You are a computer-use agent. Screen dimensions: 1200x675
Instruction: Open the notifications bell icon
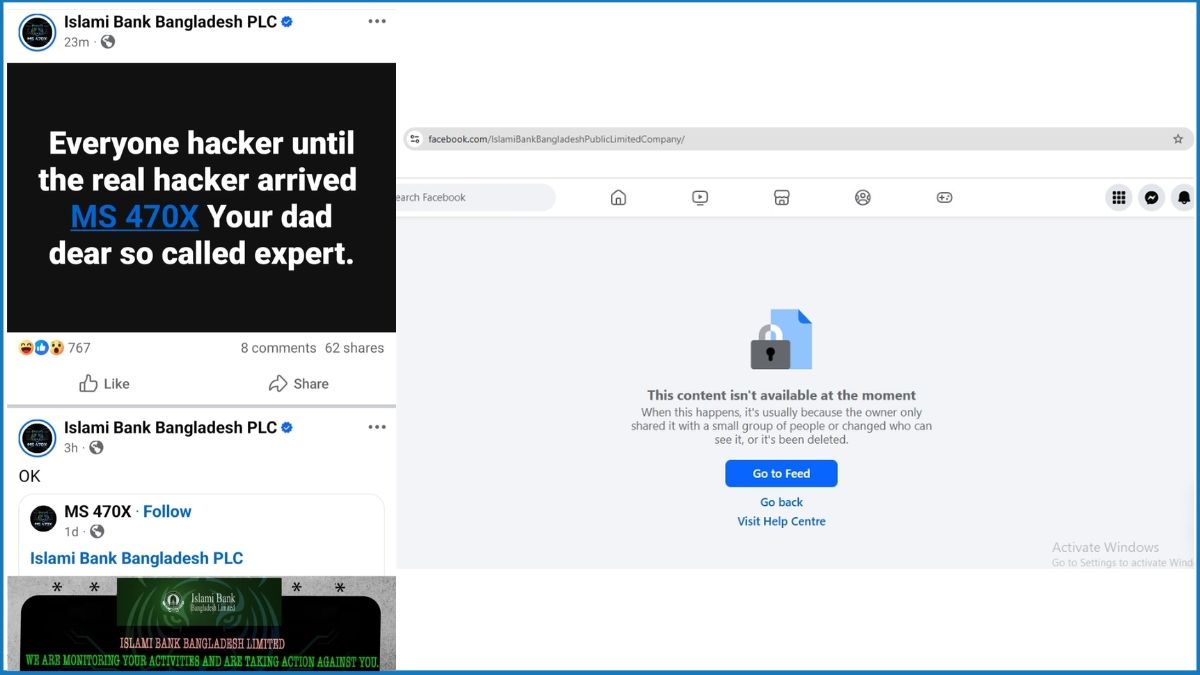pos(1184,198)
